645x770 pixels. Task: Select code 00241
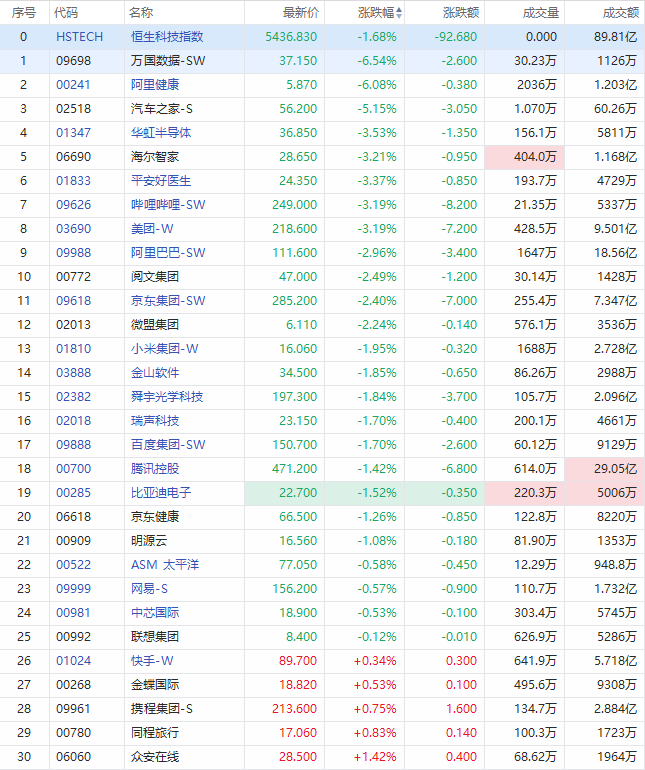pos(73,85)
